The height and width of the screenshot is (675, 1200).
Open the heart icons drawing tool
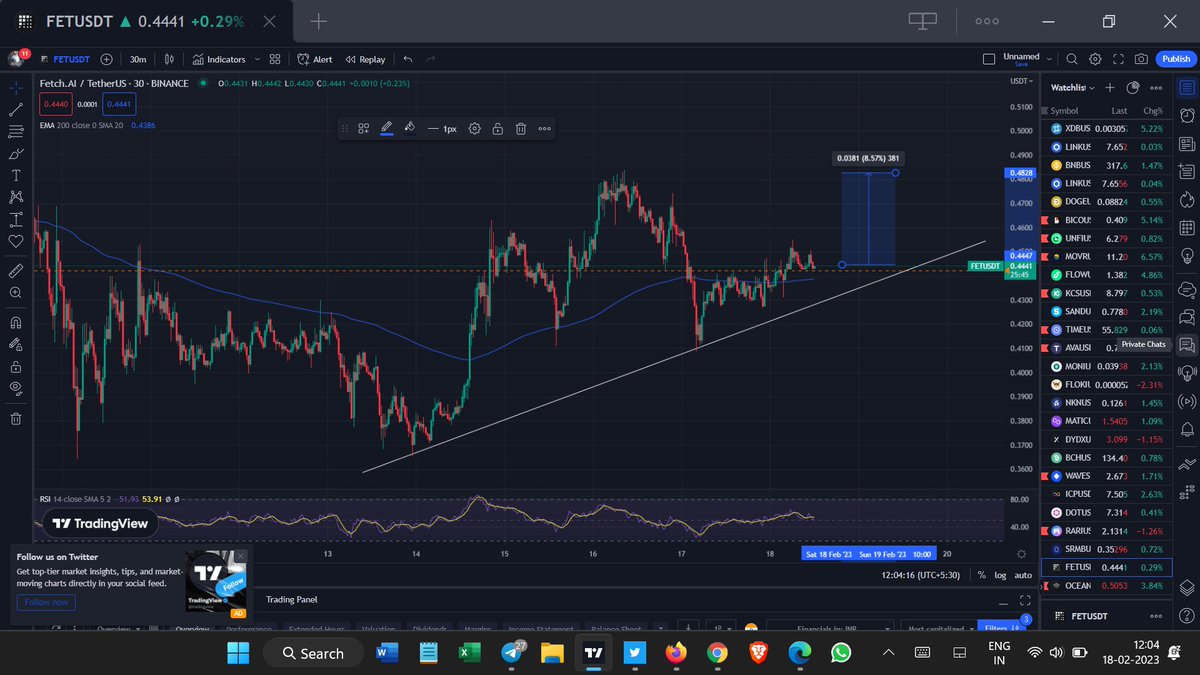[16, 241]
